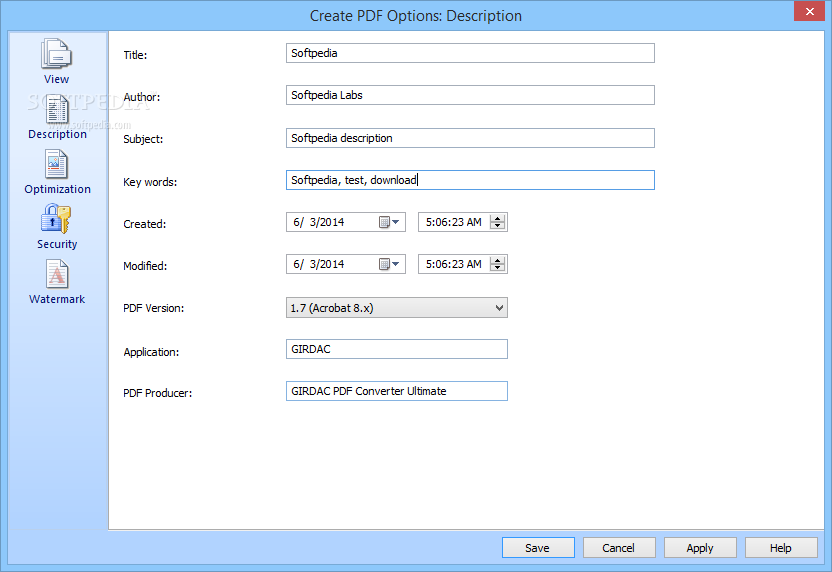This screenshot has height=572, width=832.
Task: Open the View options page icon
Action: point(56,54)
